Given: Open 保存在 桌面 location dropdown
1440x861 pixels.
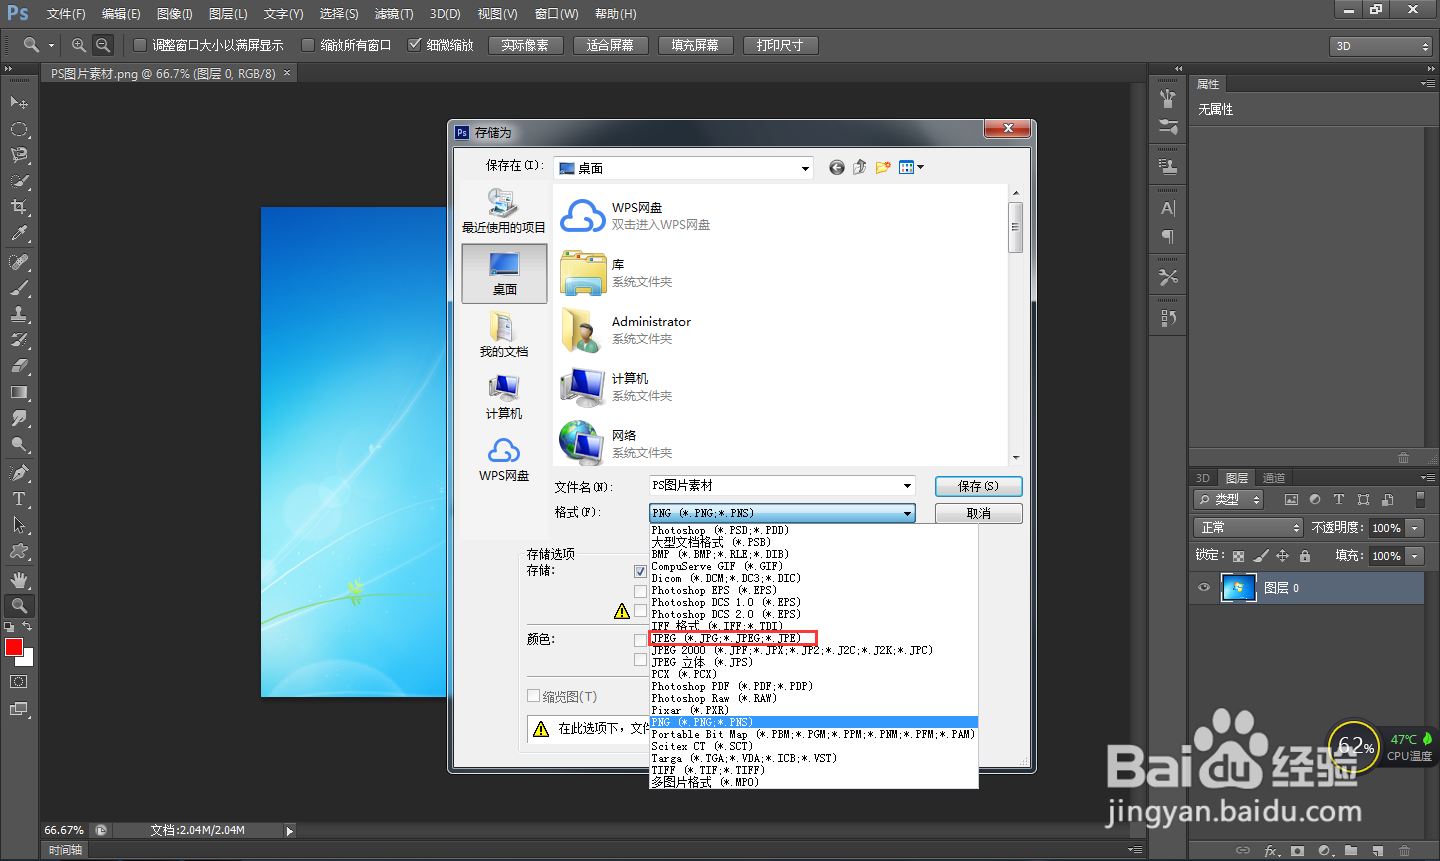Looking at the screenshot, I should [x=805, y=168].
